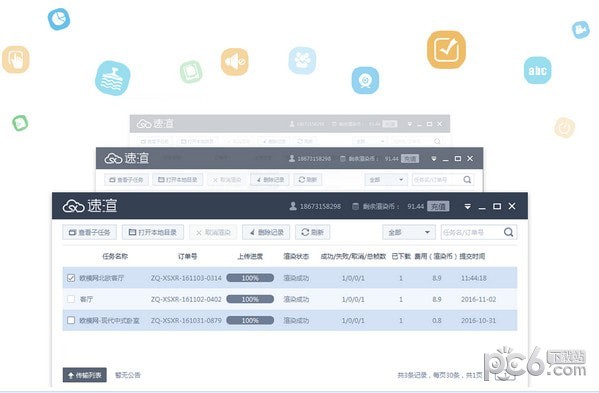Click user 18673158298 in the middle window
599x393 pixels.
pyautogui.click(x=310, y=158)
